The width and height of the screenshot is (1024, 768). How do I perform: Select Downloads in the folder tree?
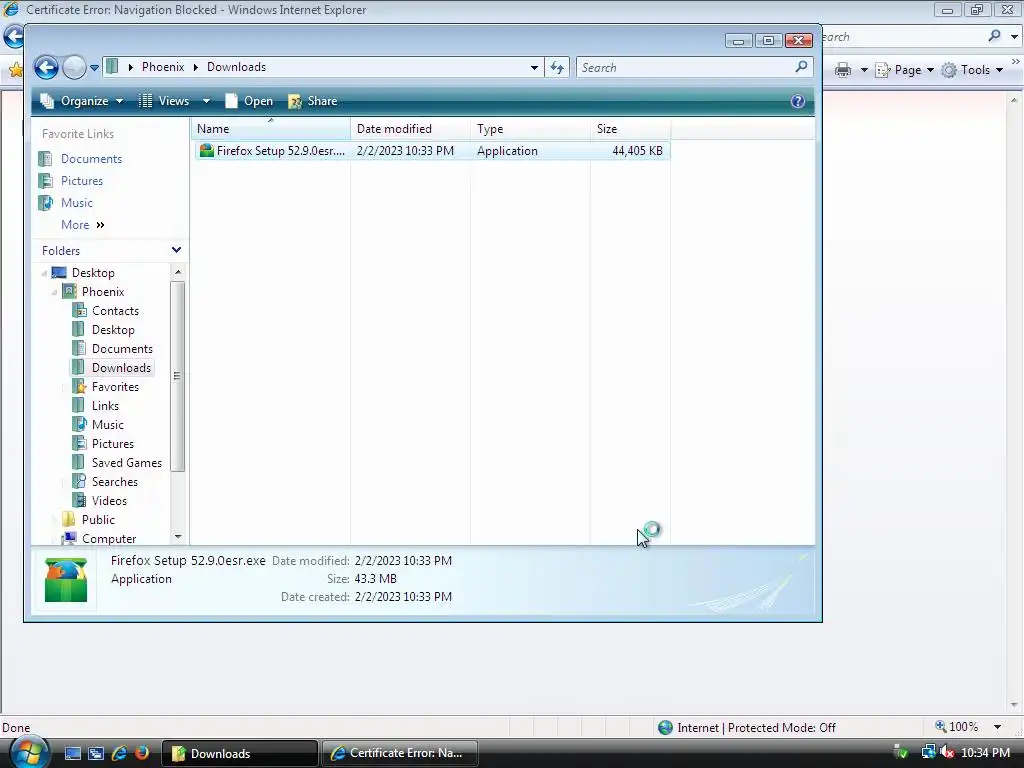click(x=121, y=368)
